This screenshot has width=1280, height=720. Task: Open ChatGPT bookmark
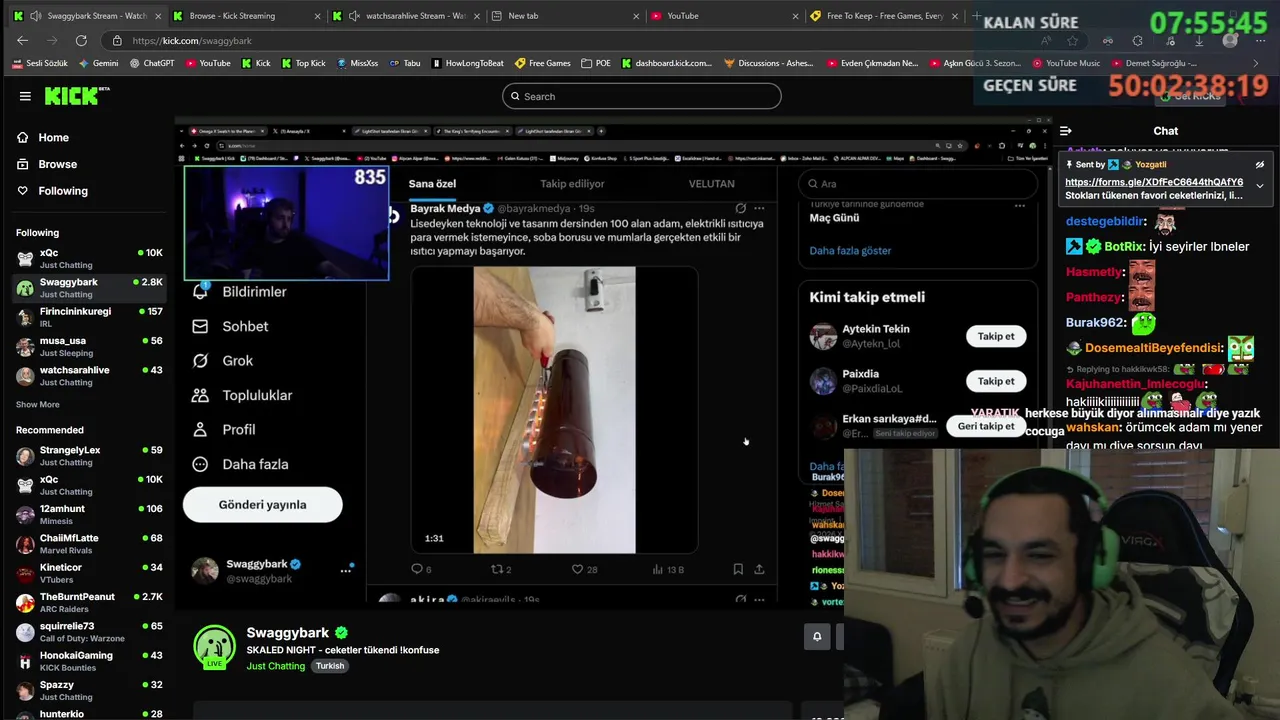click(x=152, y=63)
